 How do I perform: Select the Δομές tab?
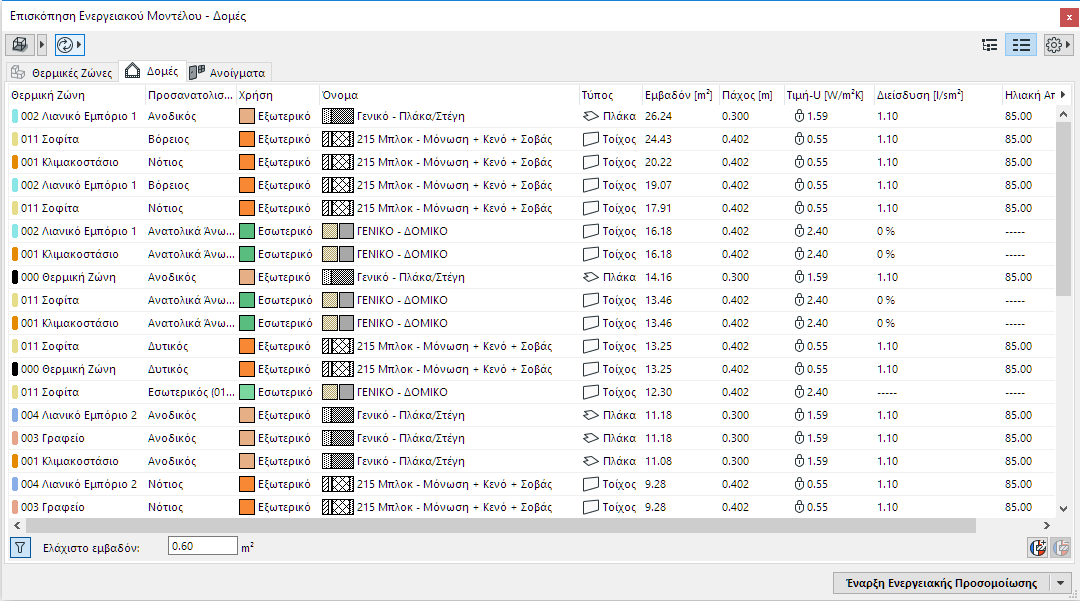[x=153, y=71]
